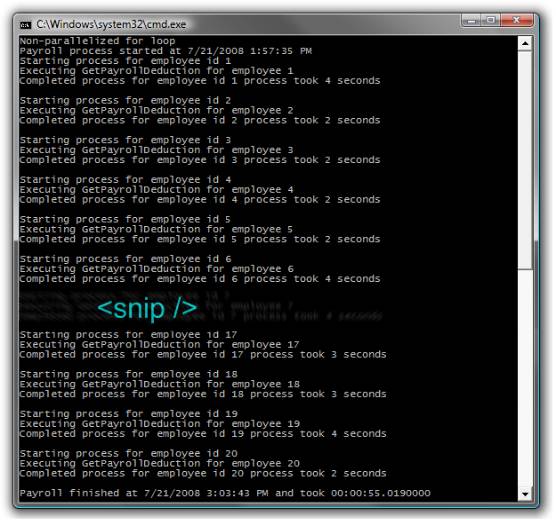Close the cmd.exe console window
This screenshot has height=526, width=556.
[517, 21]
